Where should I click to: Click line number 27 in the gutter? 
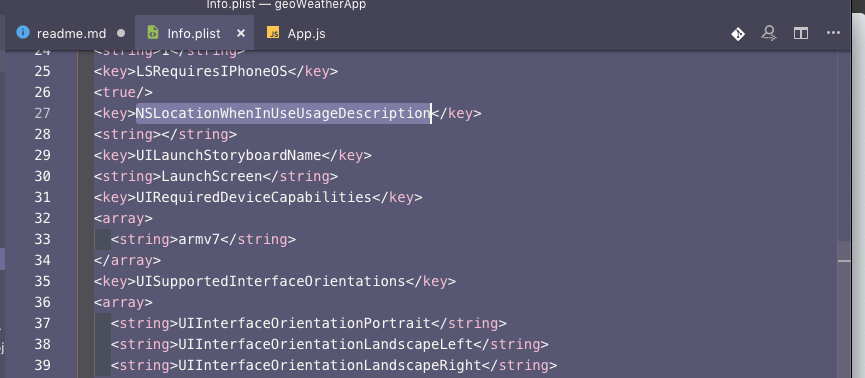(42, 113)
